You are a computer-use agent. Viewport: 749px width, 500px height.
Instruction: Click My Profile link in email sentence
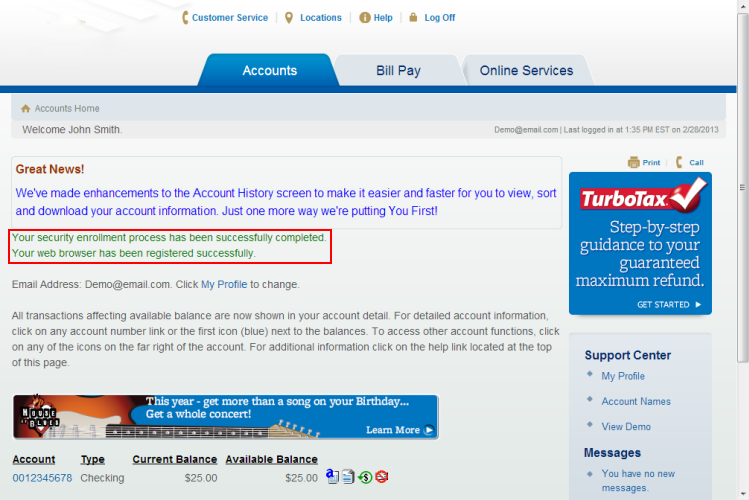(x=223, y=285)
